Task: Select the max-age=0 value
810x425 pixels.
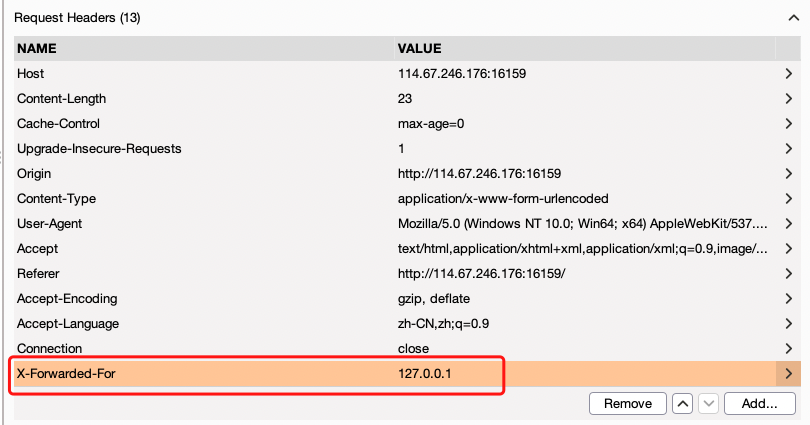Action: tap(431, 123)
